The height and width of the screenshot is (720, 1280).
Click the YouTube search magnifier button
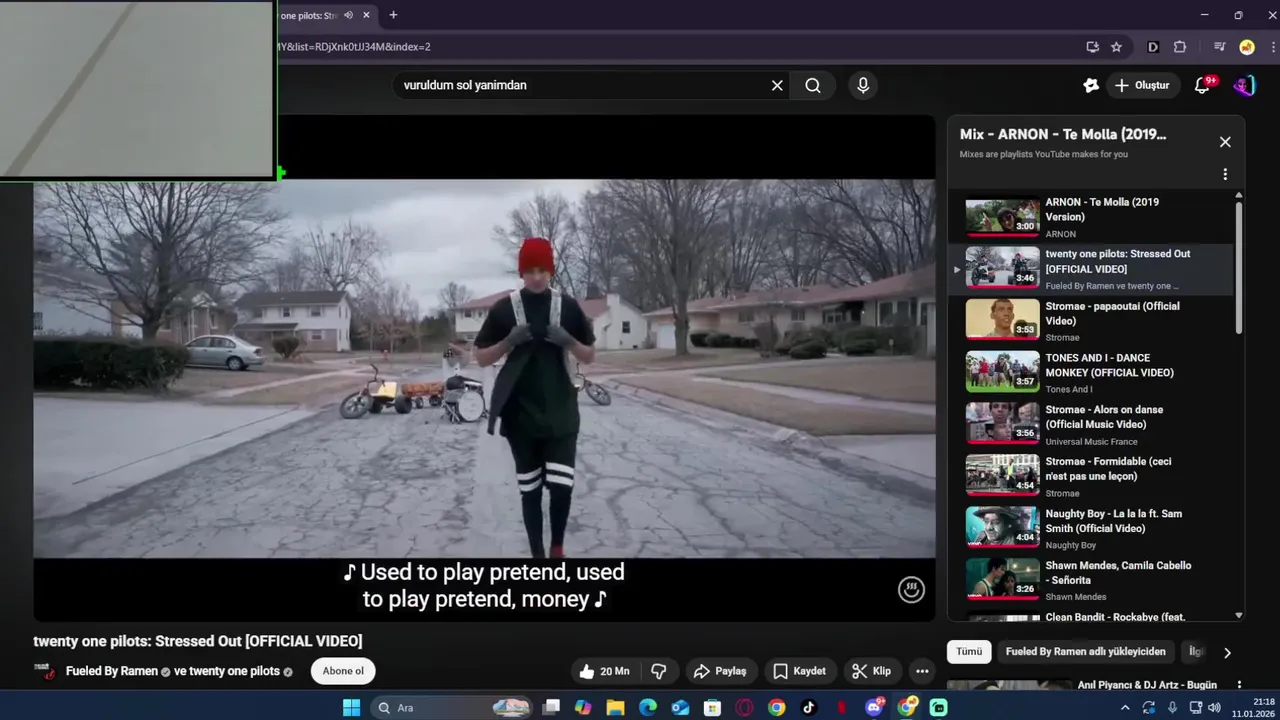click(813, 85)
